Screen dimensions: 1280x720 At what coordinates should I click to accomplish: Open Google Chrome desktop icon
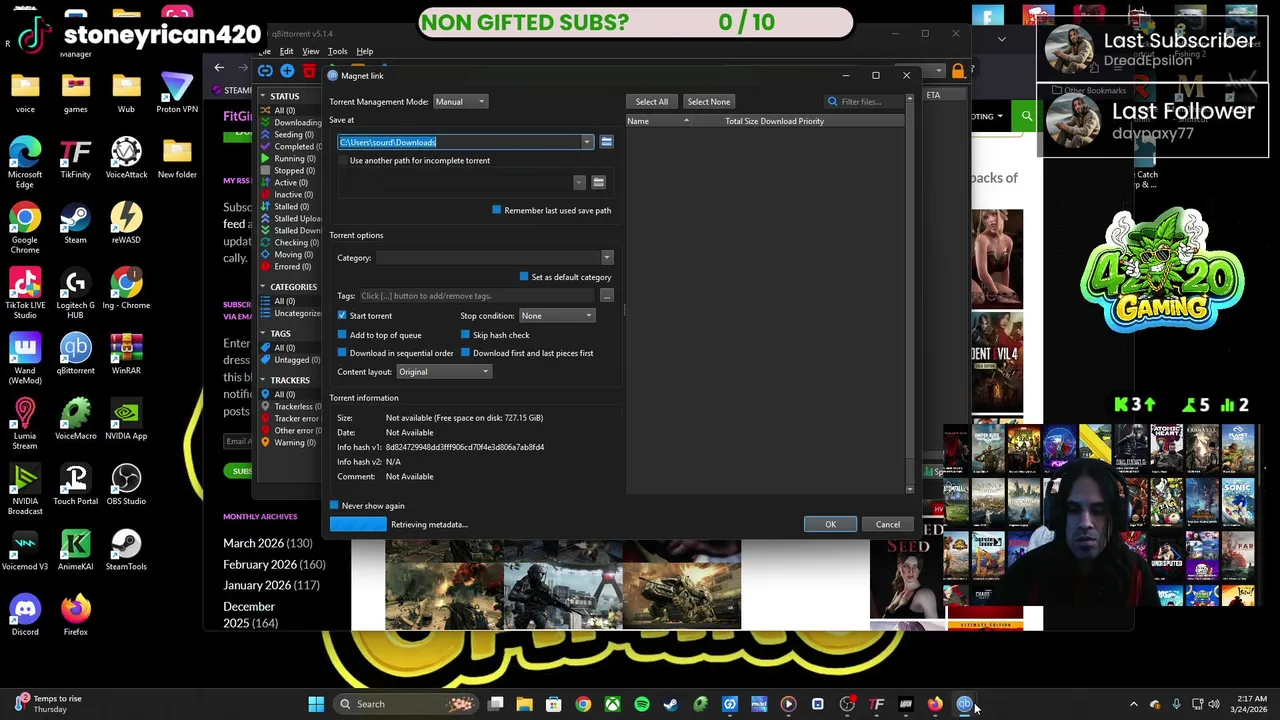[x=25, y=228]
